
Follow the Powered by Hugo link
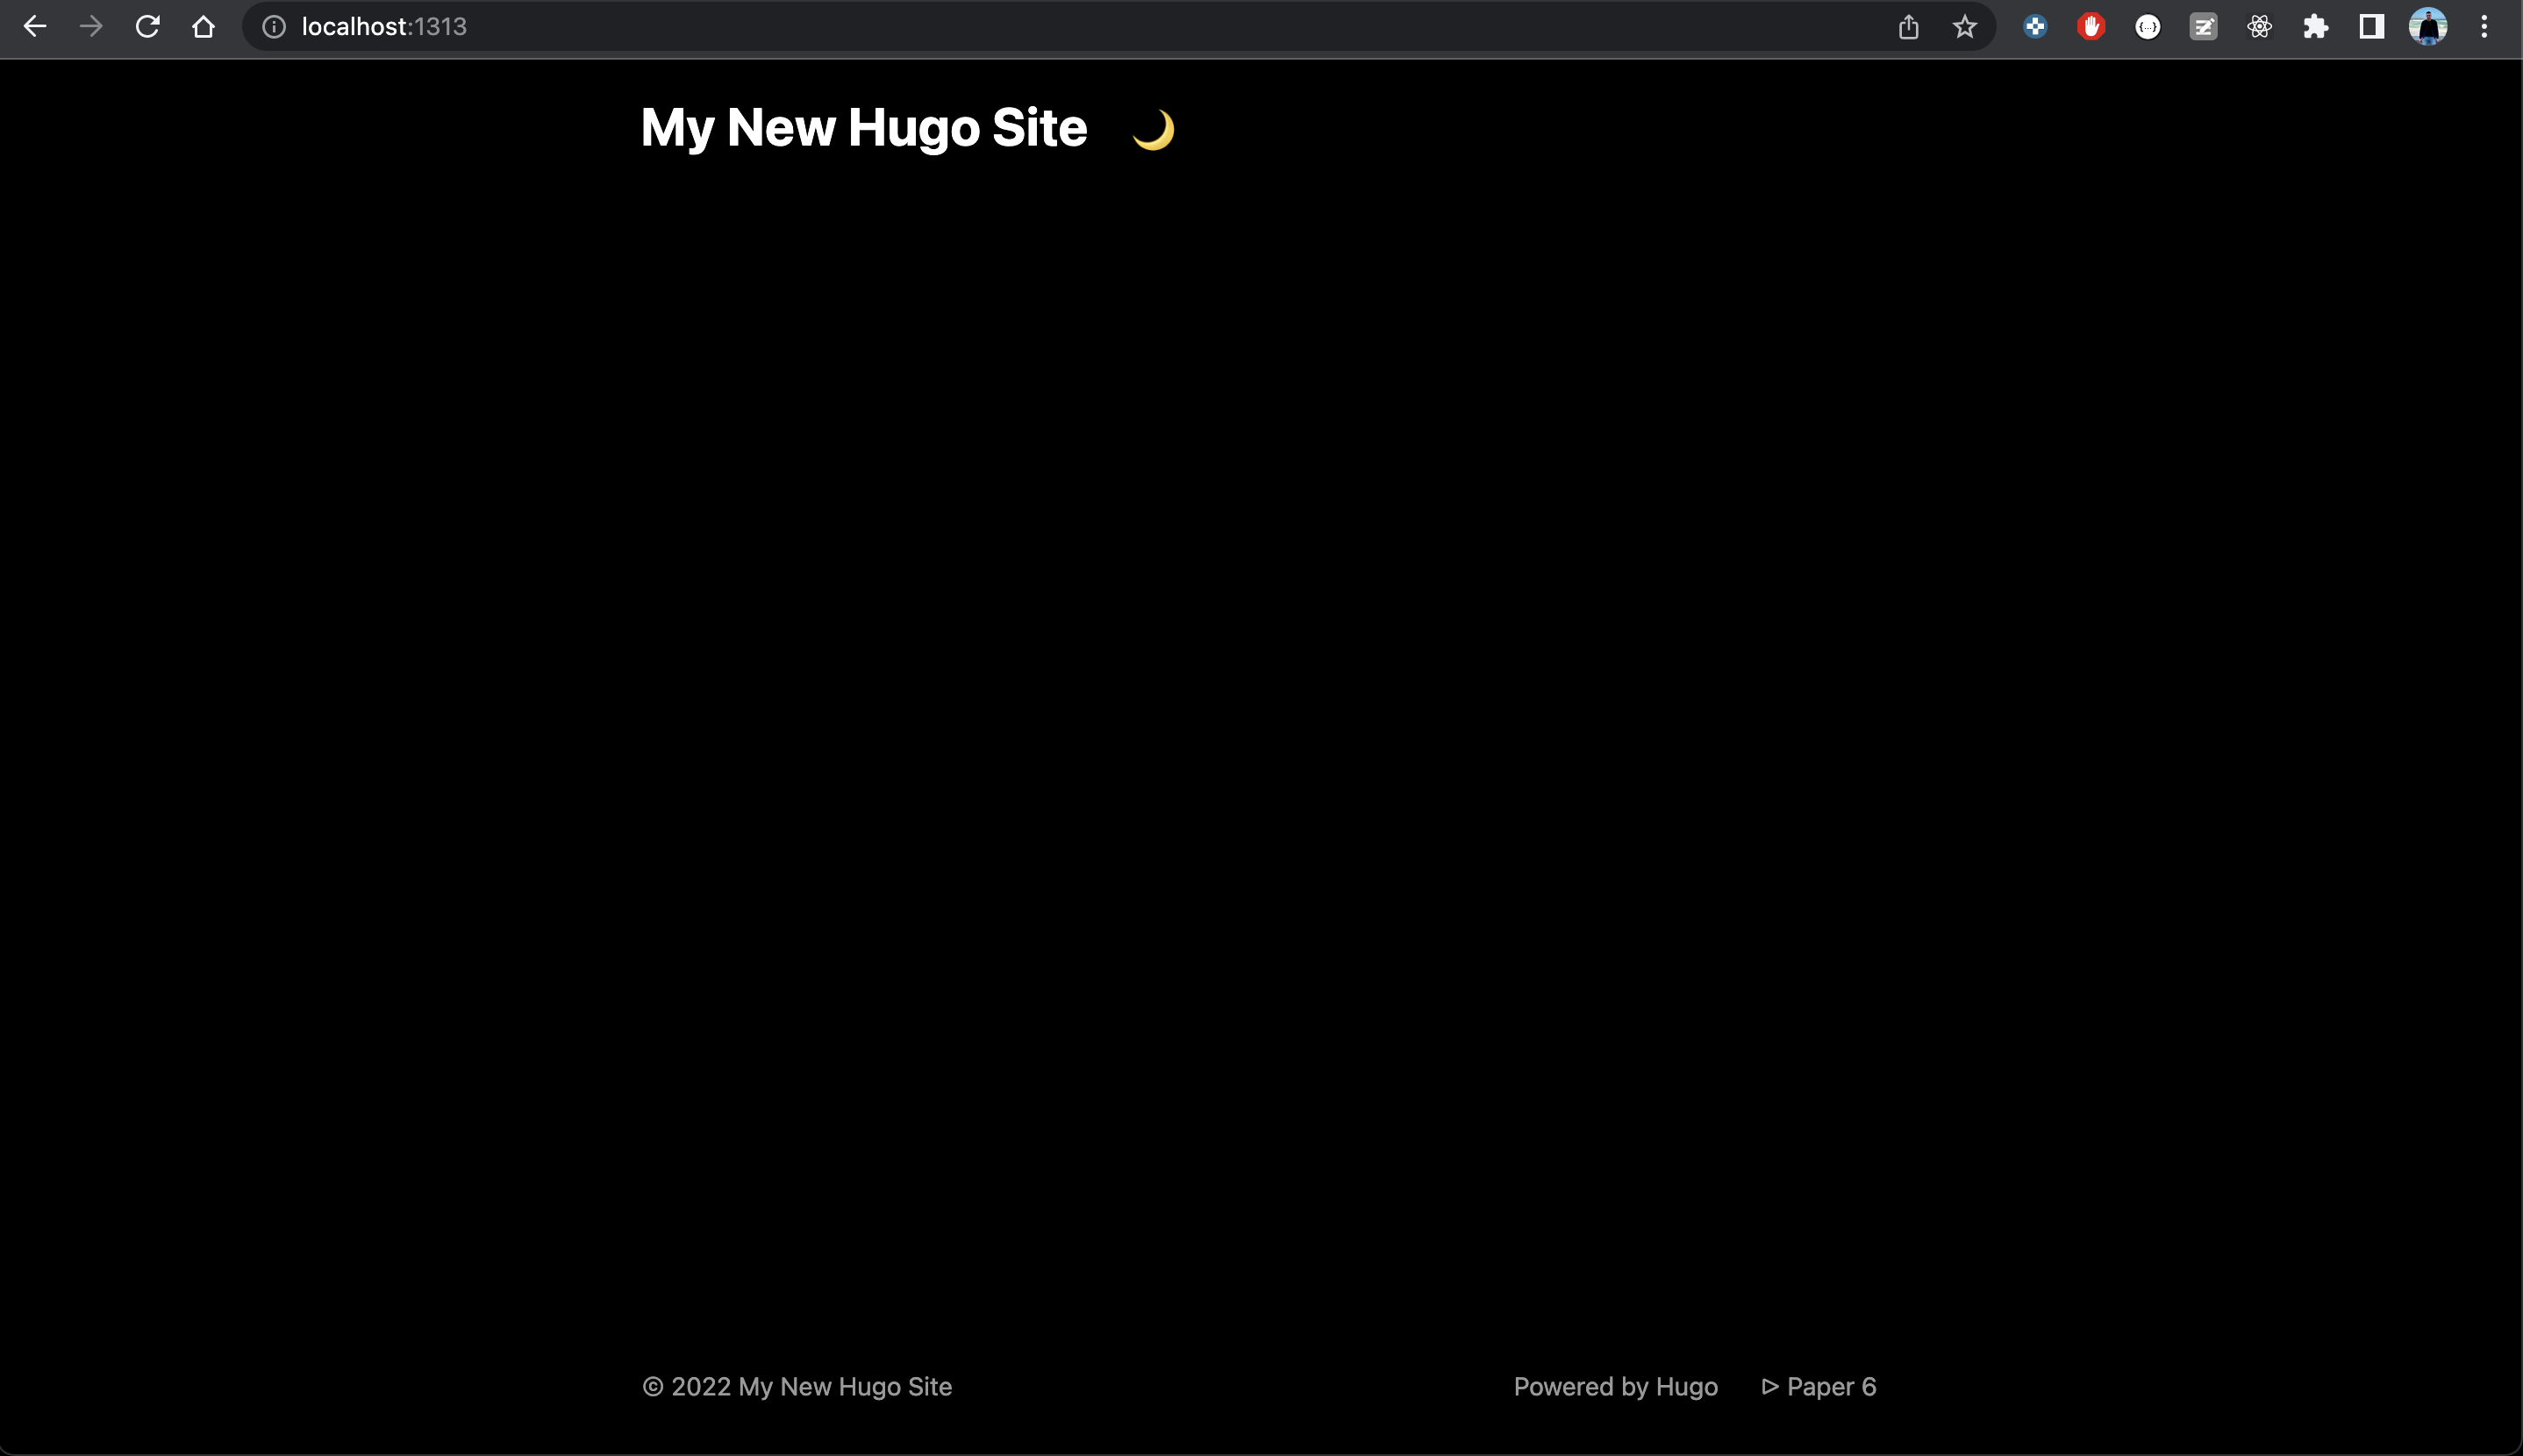click(x=1615, y=1386)
